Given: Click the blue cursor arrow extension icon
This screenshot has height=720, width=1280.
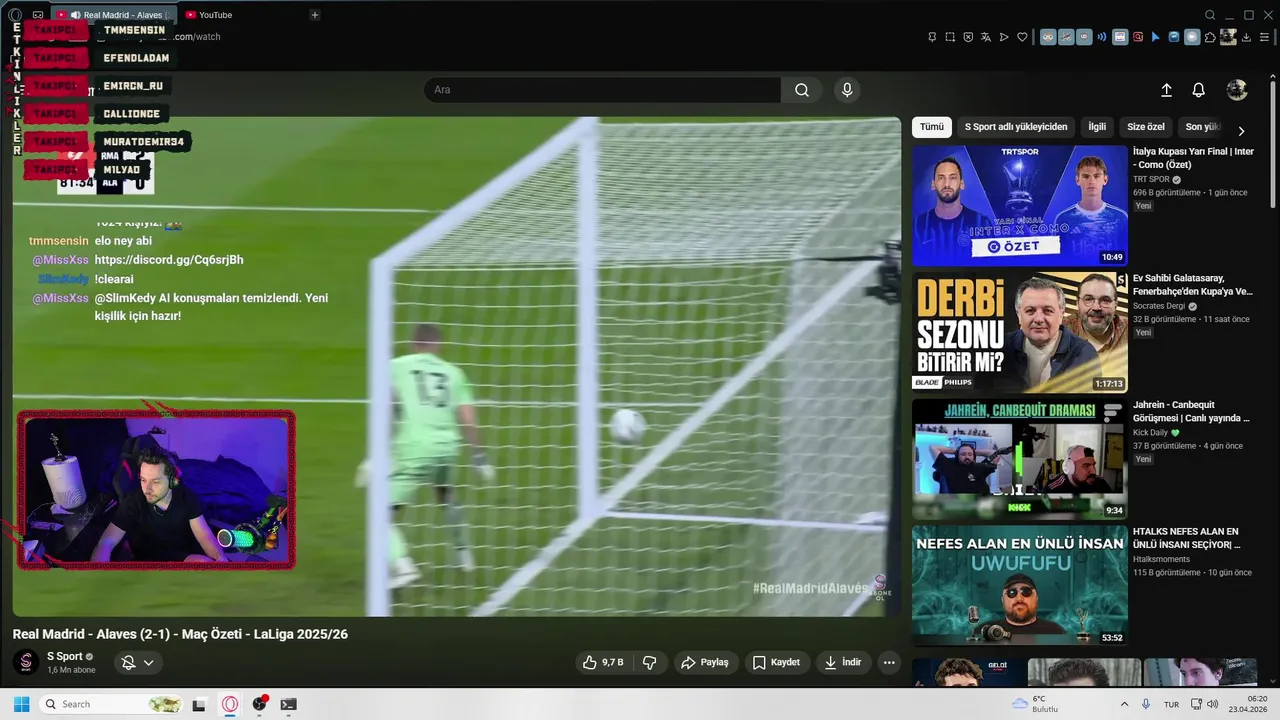Looking at the screenshot, I should [x=1156, y=37].
